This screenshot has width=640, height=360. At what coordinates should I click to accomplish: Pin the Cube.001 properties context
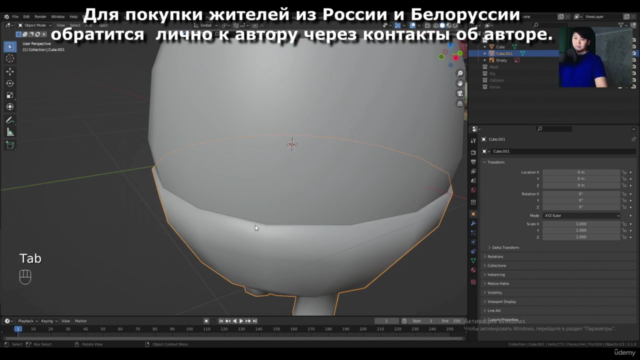(633, 140)
